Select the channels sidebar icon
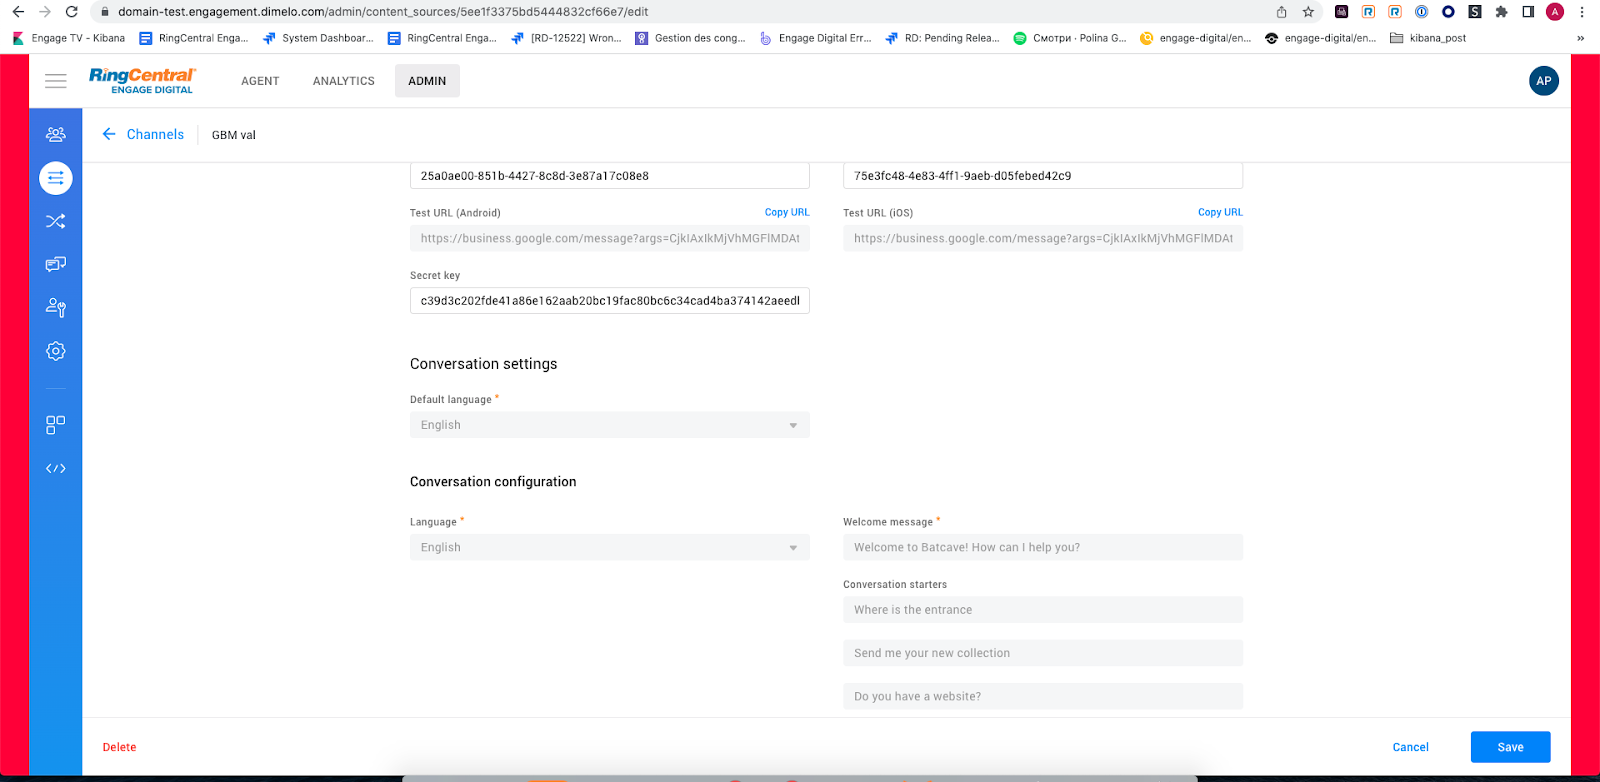 (x=56, y=178)
